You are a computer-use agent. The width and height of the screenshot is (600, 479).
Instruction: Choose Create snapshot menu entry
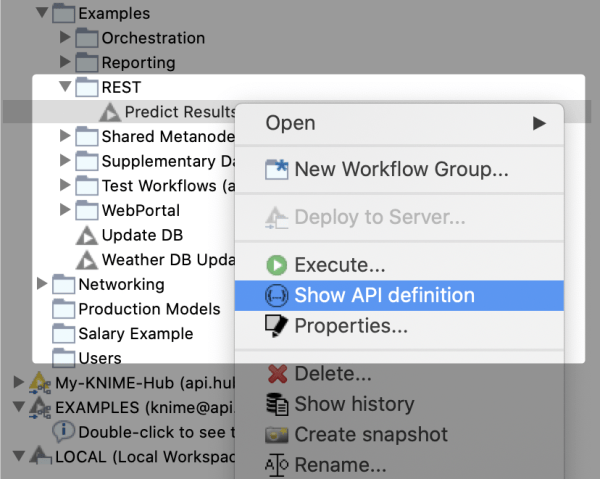tap(399, 435)
